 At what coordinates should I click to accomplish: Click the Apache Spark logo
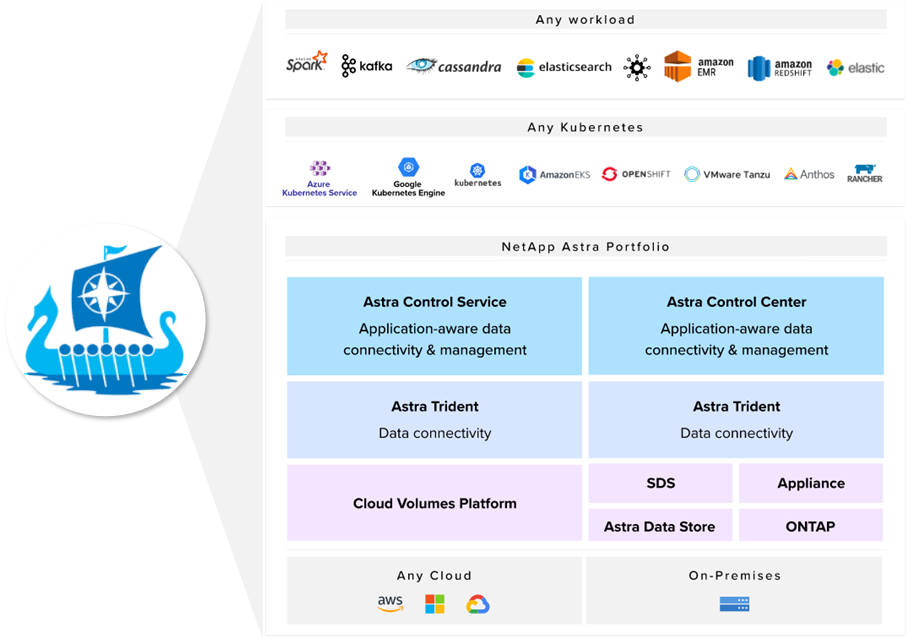point(307,61)
